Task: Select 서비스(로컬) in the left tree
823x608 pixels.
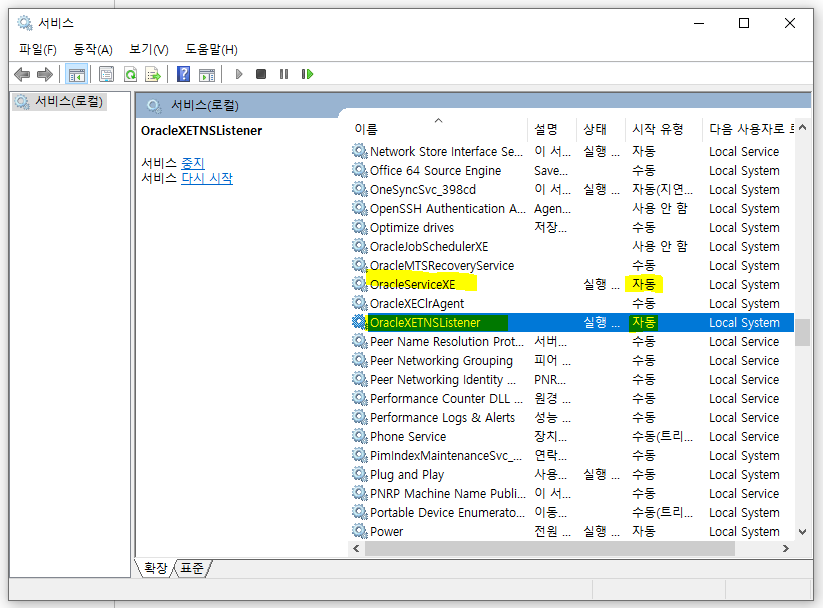Action: 60,101
